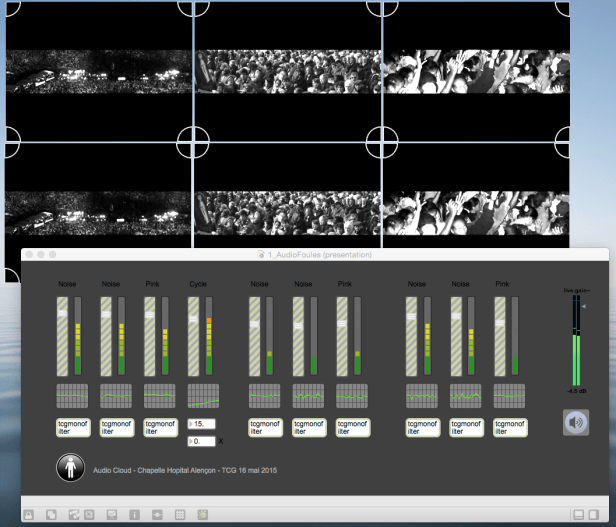Toggle the grid icon in bottom toolbar
616x527 pixels.
[x=179, y=514]
